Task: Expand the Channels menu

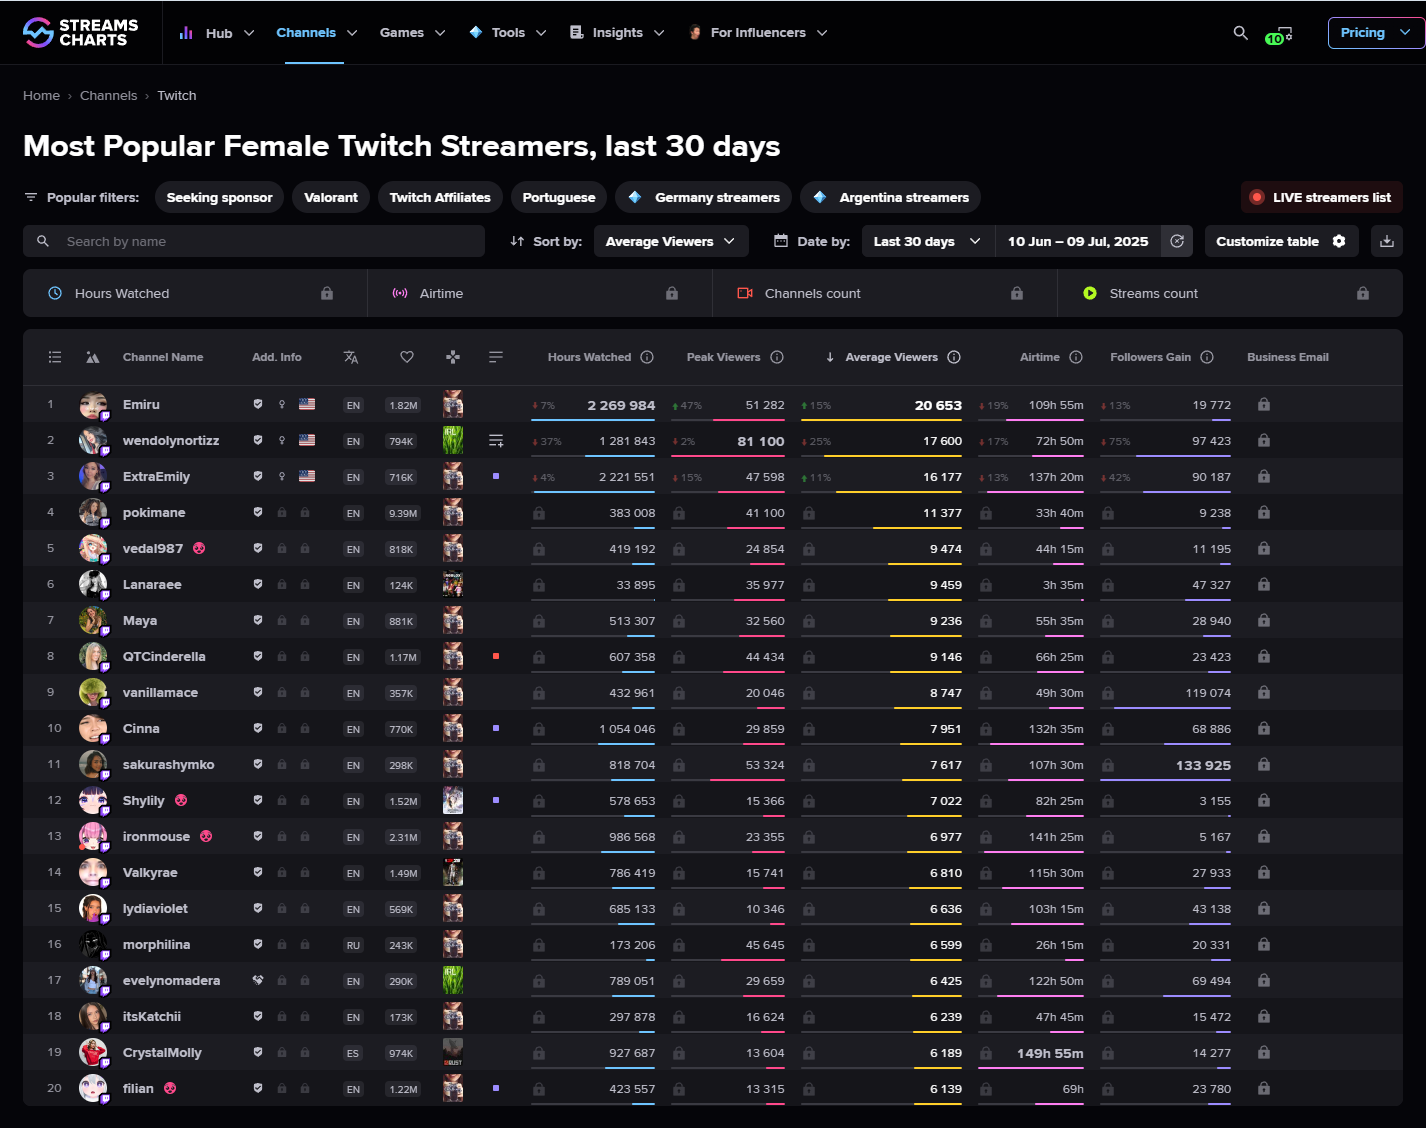Action: [317, 33]
